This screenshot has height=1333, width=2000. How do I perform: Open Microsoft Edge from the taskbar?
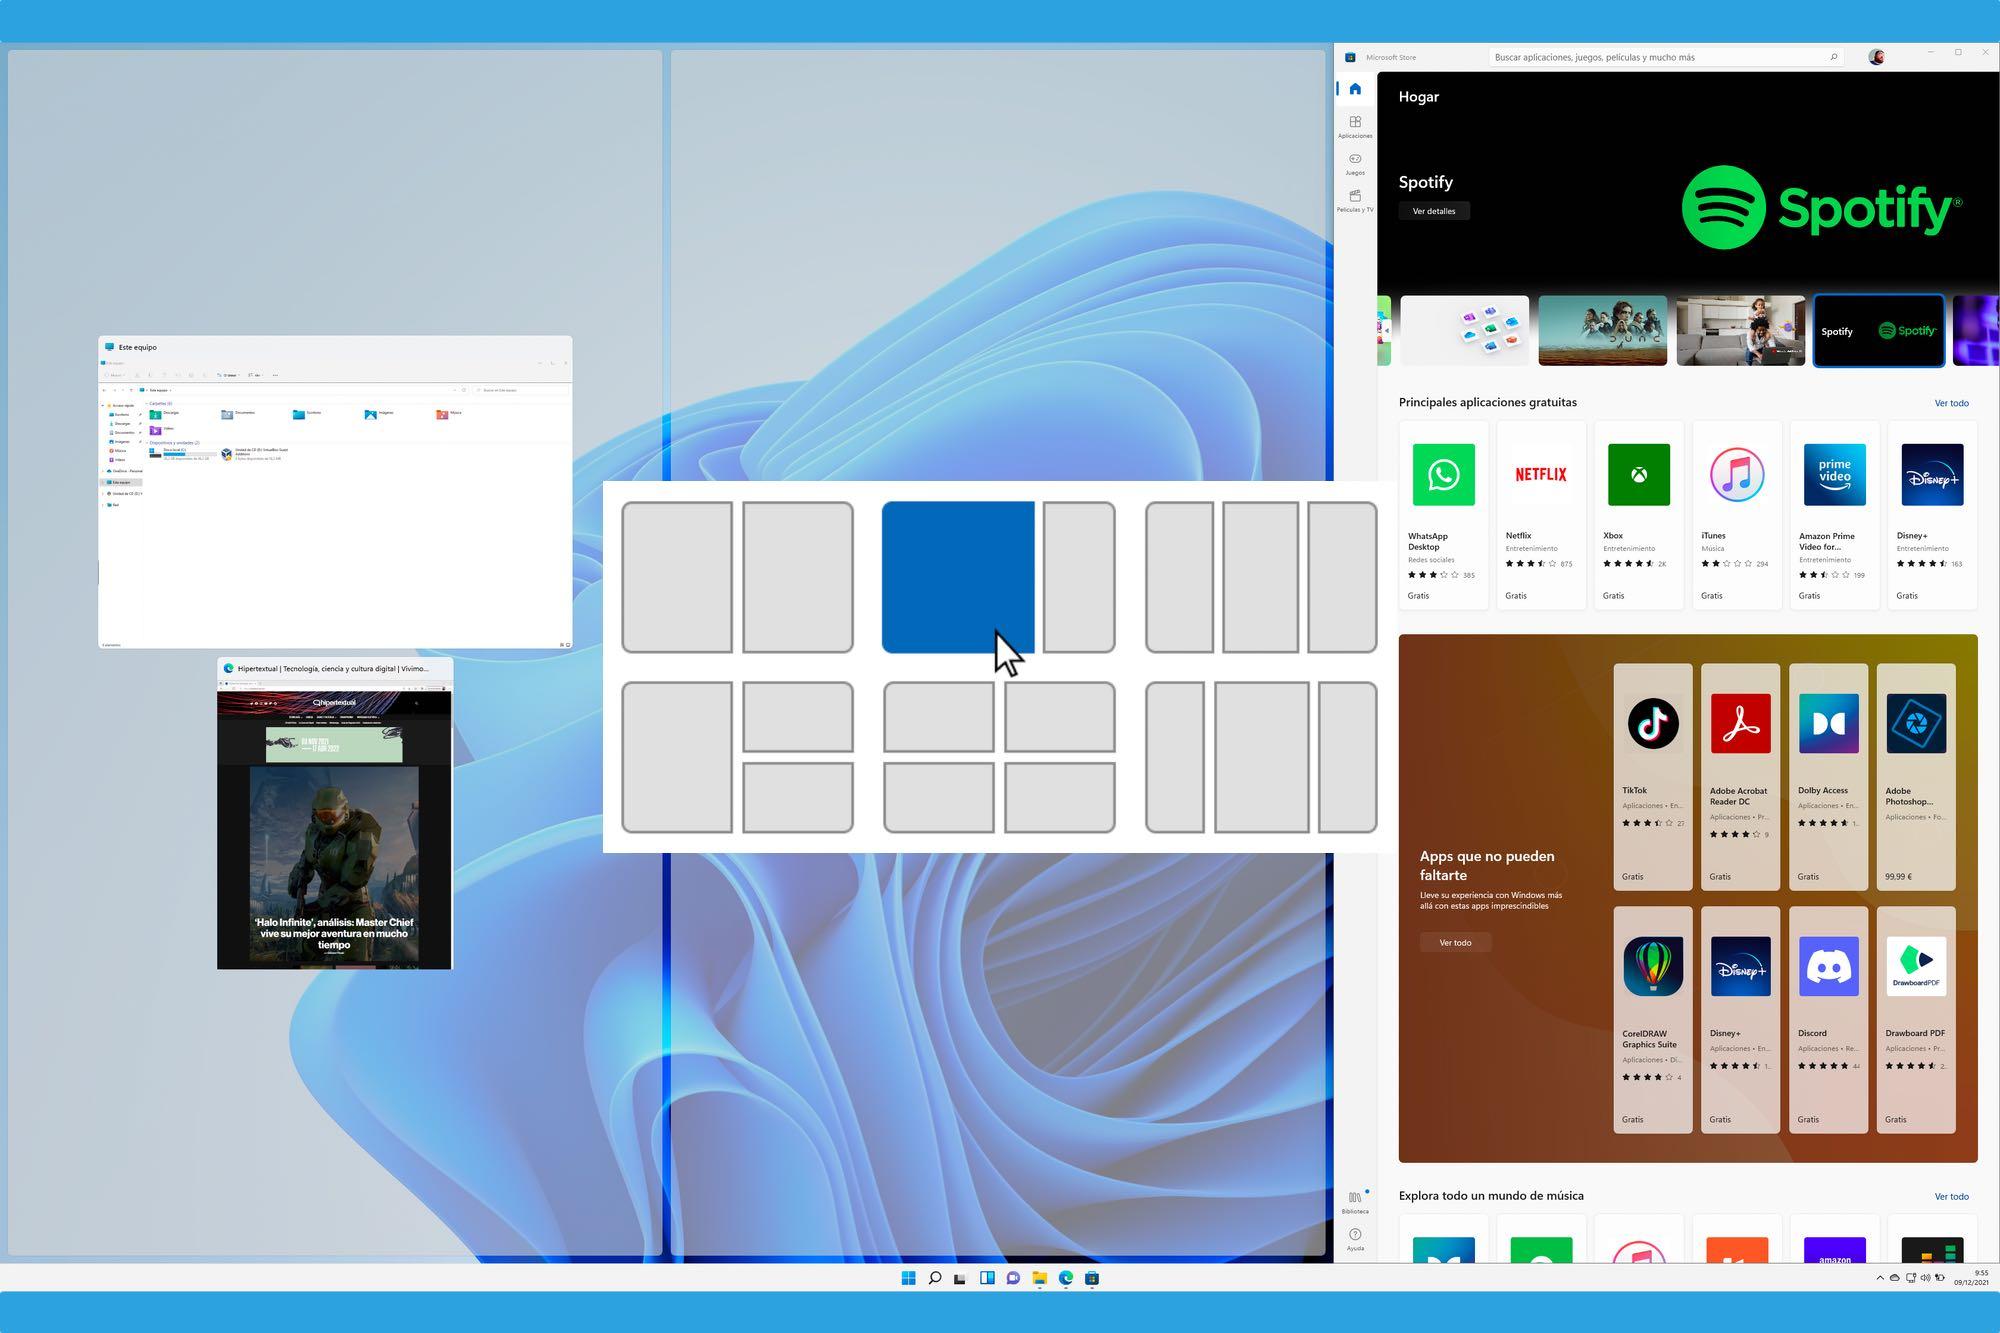point(1066,1278)
